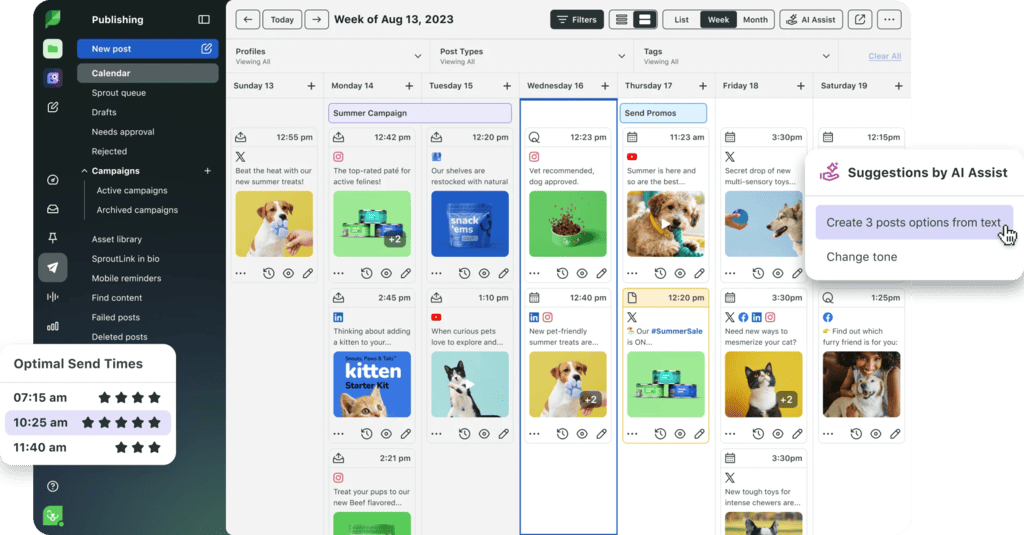
Task: Open Needs approval in sidebar
Action: tap(123, 132)
